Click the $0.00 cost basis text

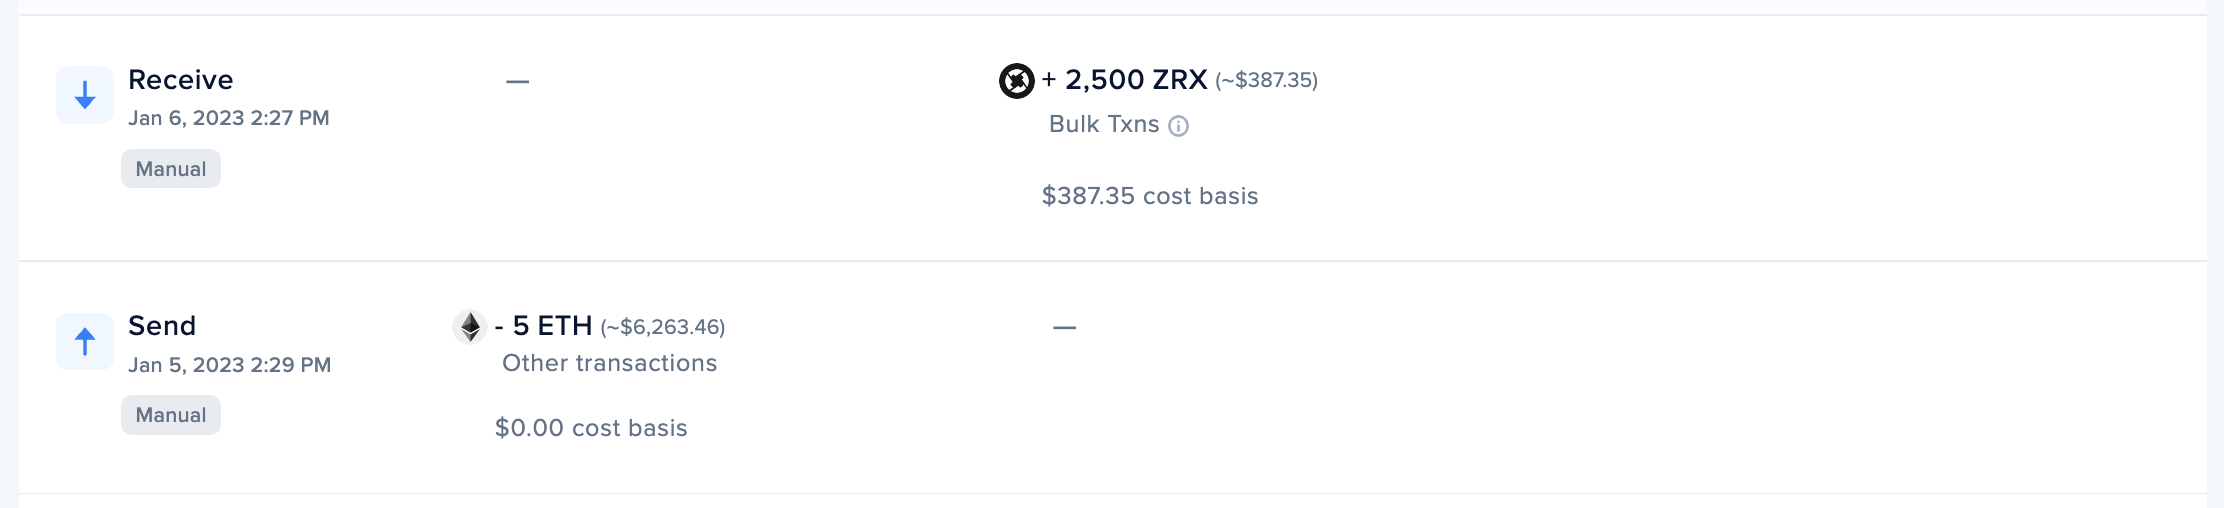point(591,428)
